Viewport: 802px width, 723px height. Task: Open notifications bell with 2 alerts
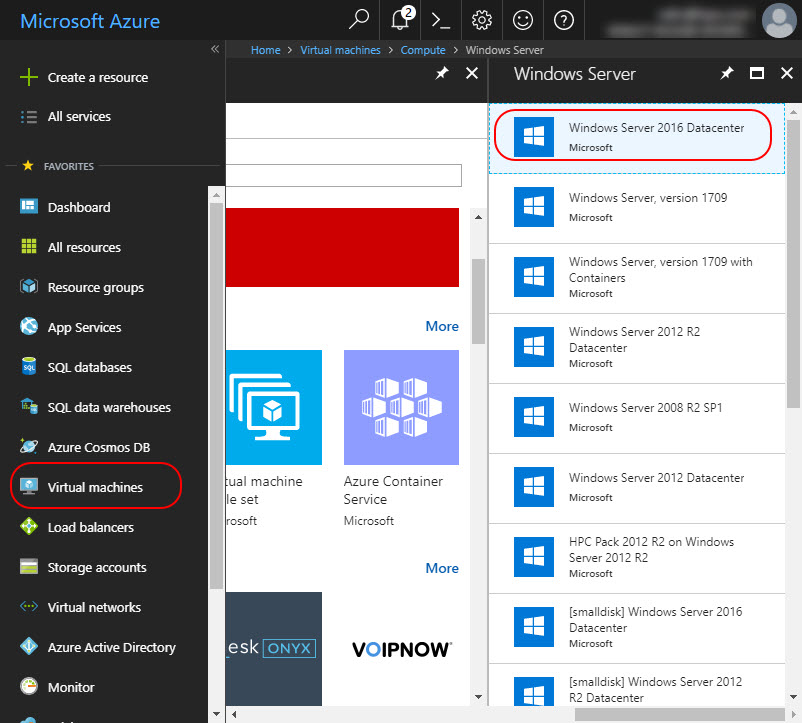(x=400, y=20)
